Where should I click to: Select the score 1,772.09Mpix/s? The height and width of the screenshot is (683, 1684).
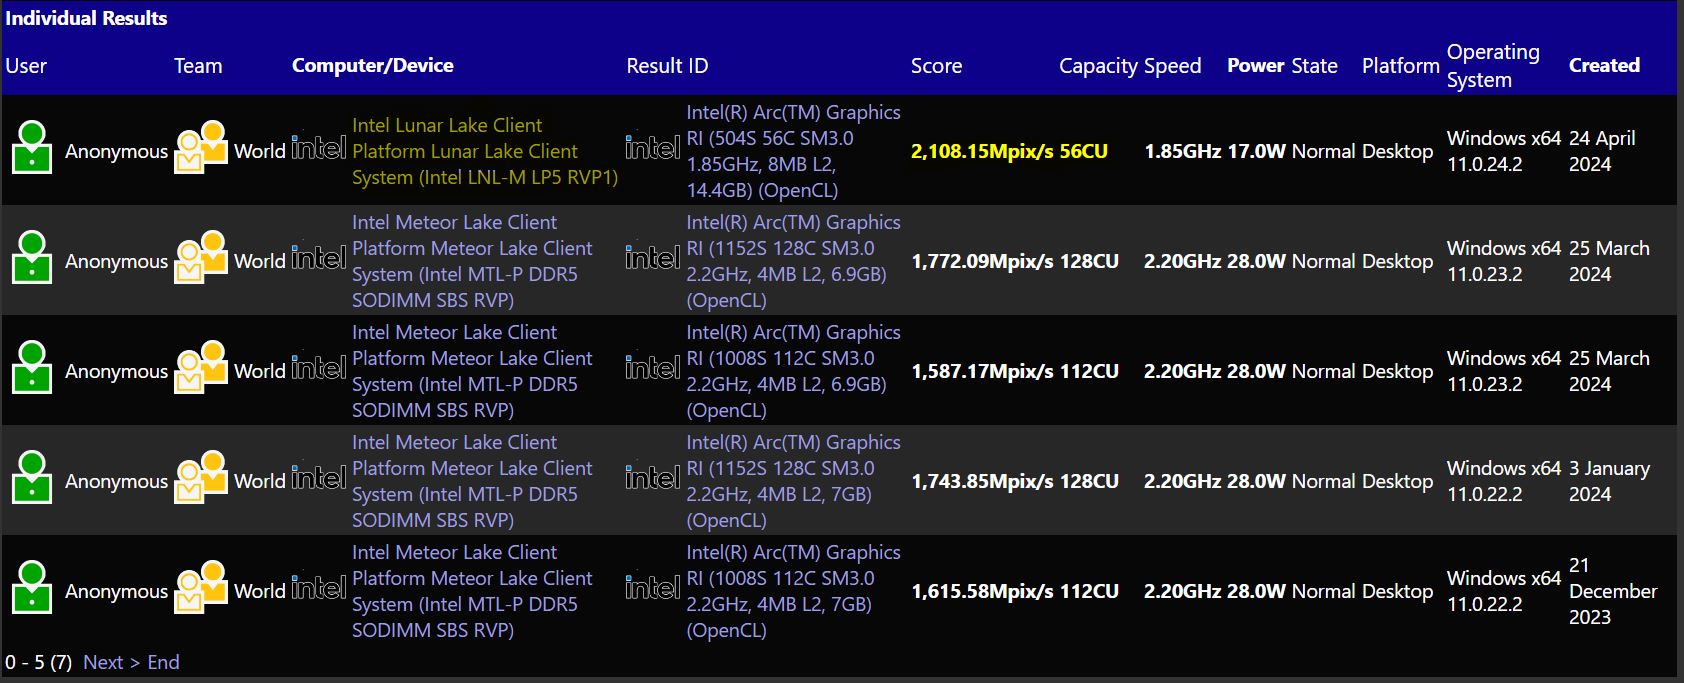point(982,261)
